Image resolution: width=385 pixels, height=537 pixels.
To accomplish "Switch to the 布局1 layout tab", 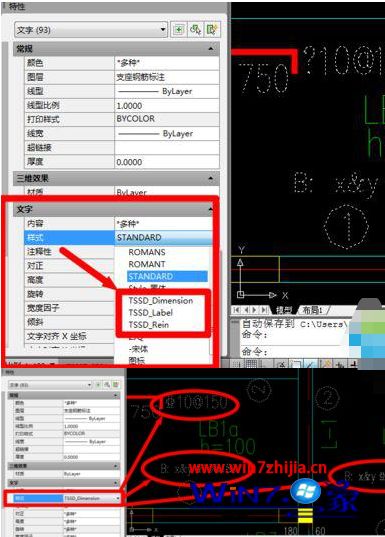I will 312,310.
